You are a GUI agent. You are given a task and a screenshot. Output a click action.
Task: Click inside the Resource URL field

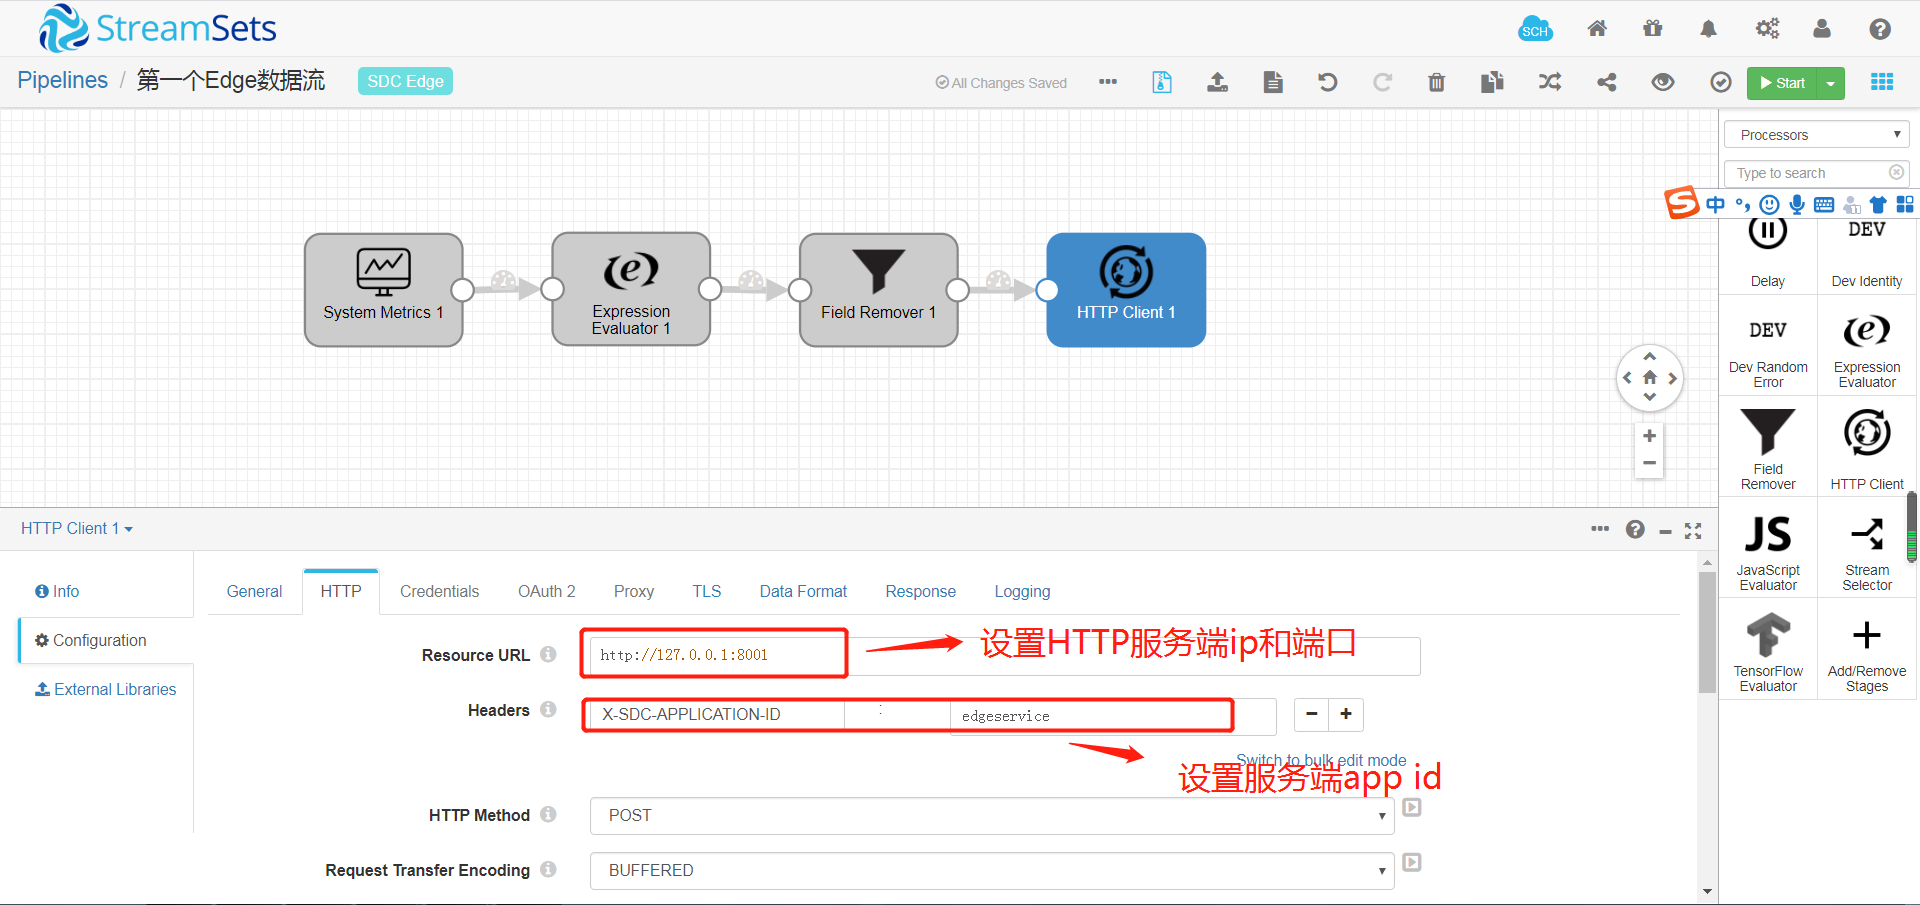pos(713,654)
